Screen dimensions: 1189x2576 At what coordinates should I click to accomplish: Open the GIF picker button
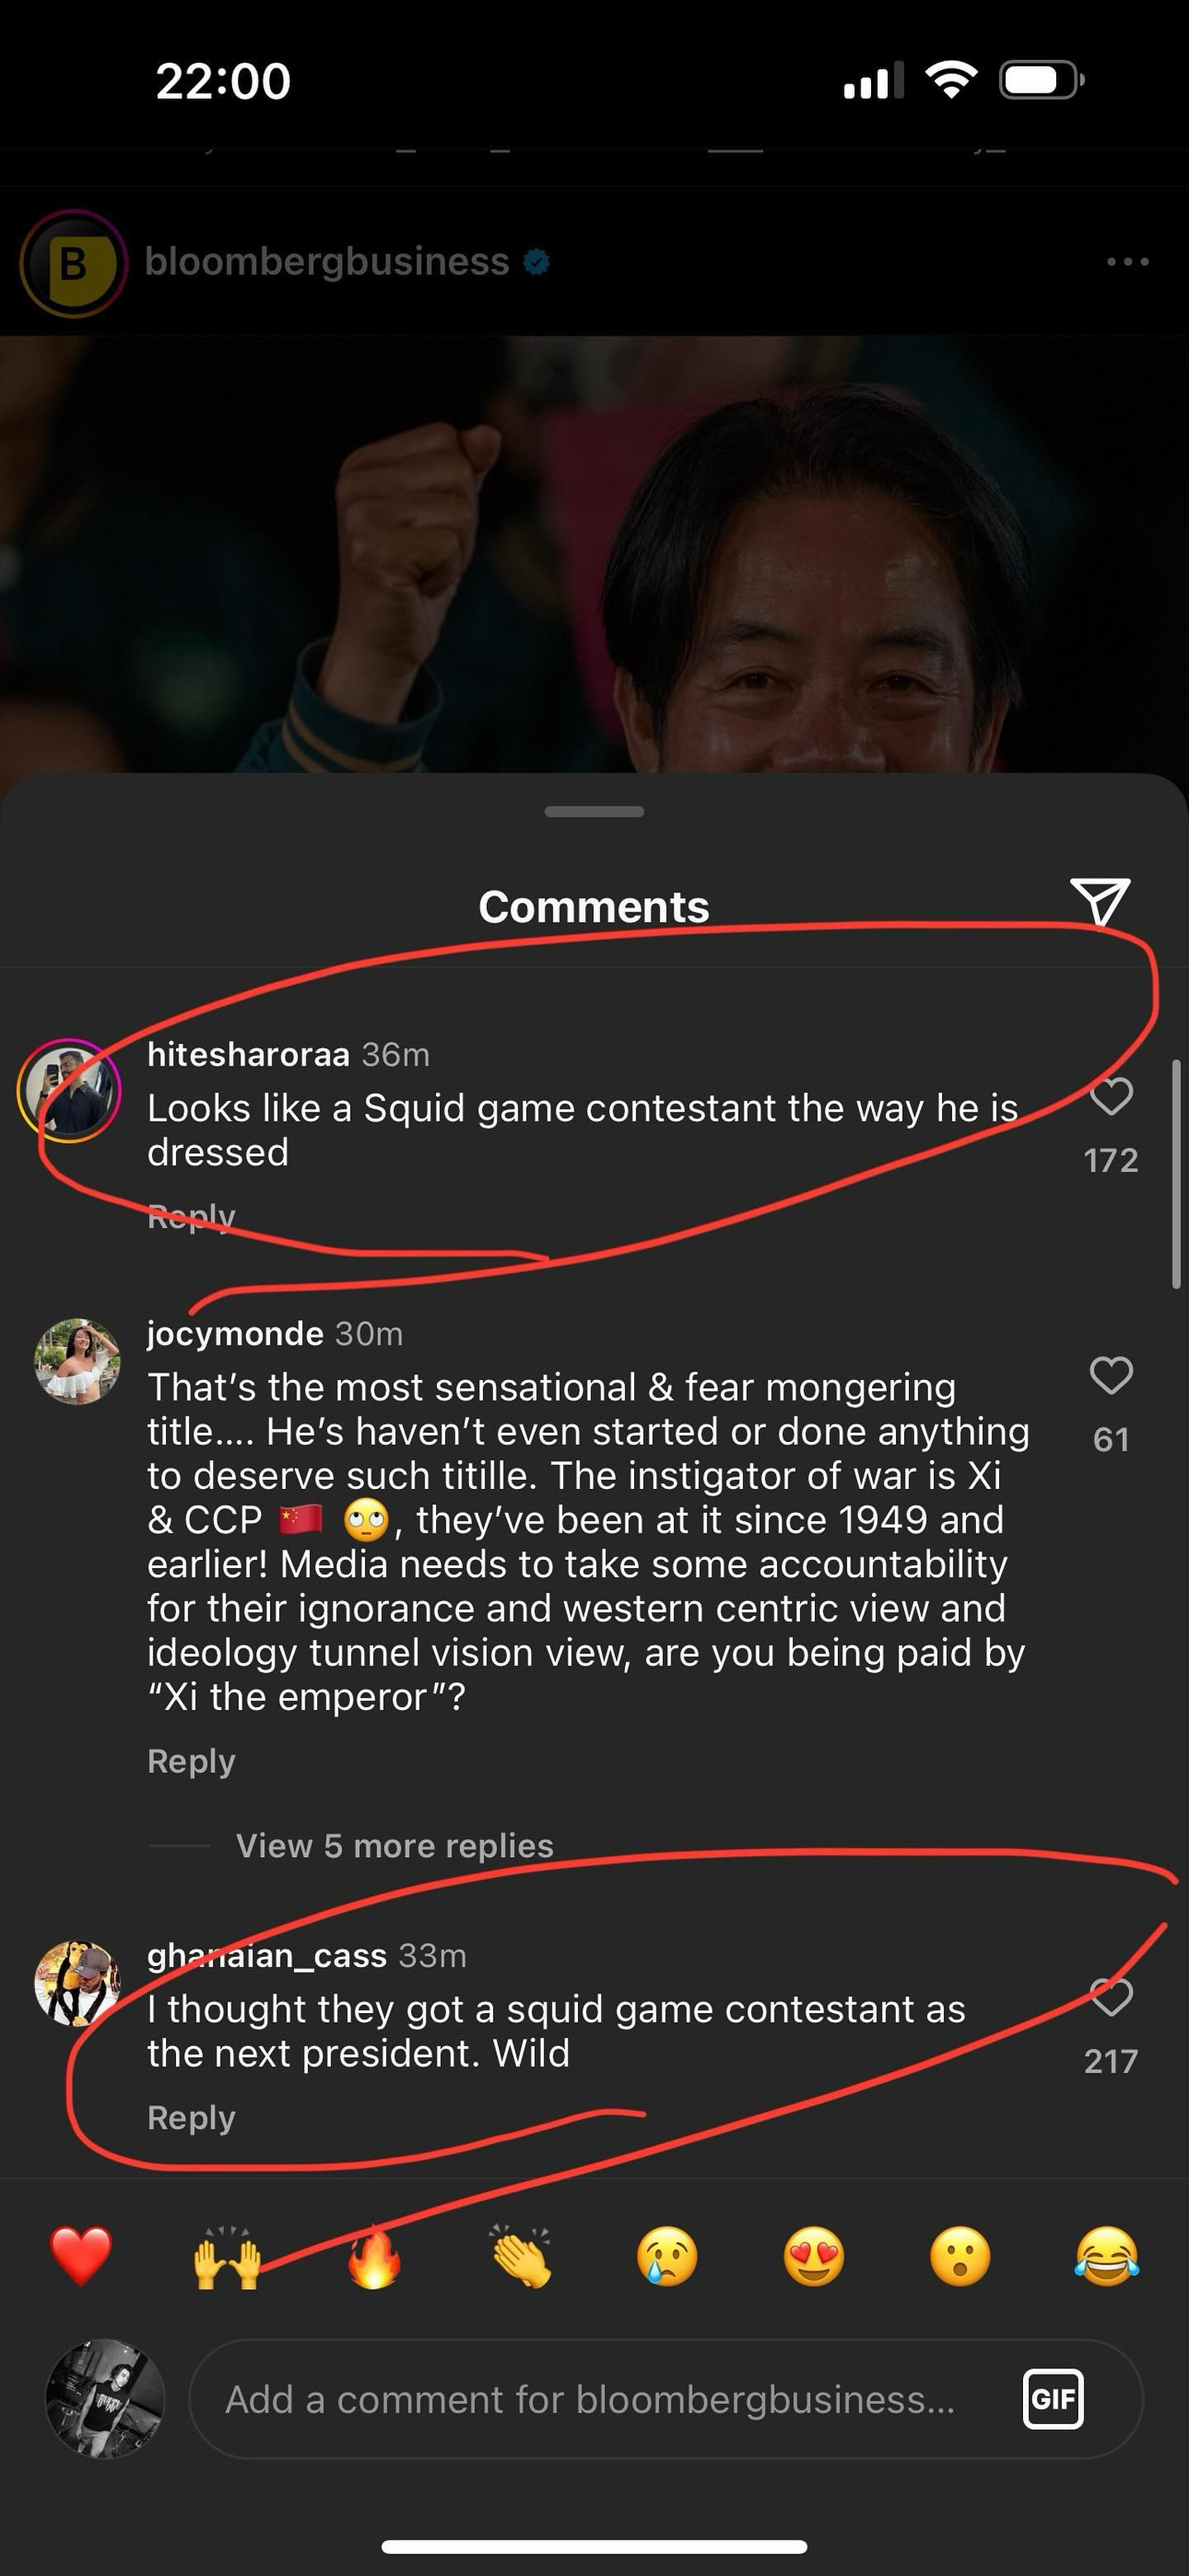coord(1053,2399)
